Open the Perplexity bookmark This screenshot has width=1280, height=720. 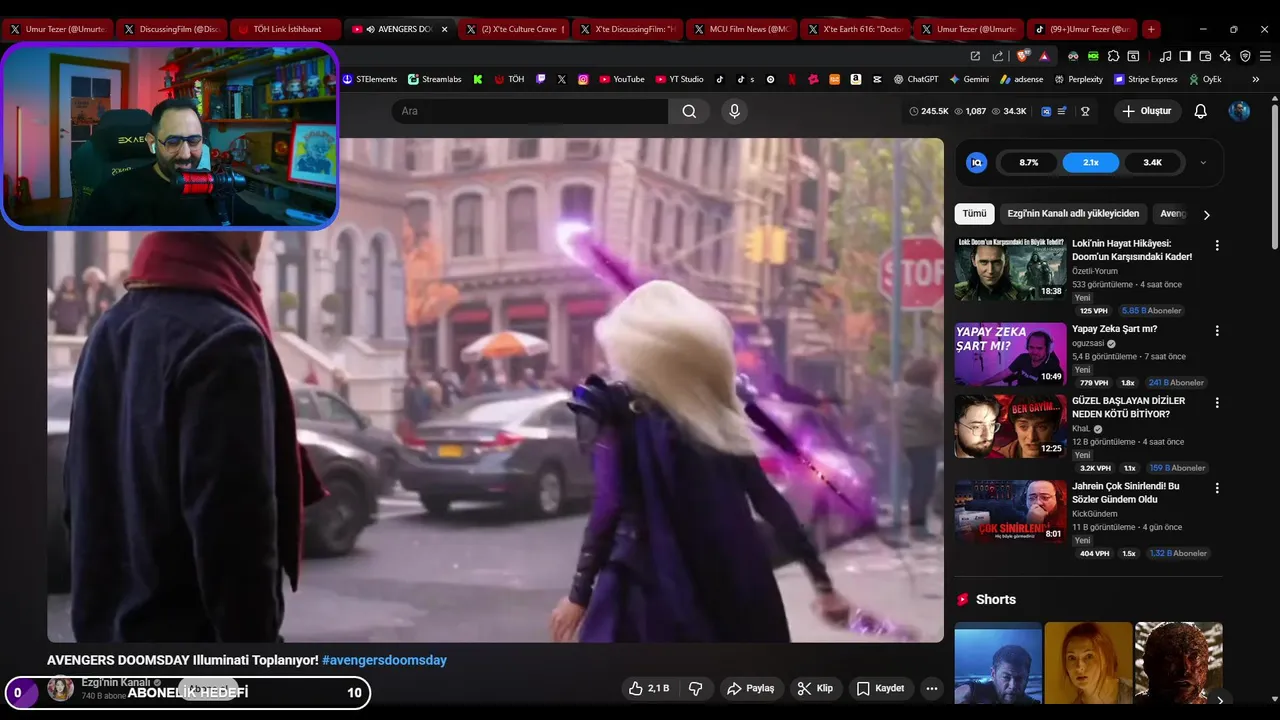pyautogui.click(x=1078, y=79)
